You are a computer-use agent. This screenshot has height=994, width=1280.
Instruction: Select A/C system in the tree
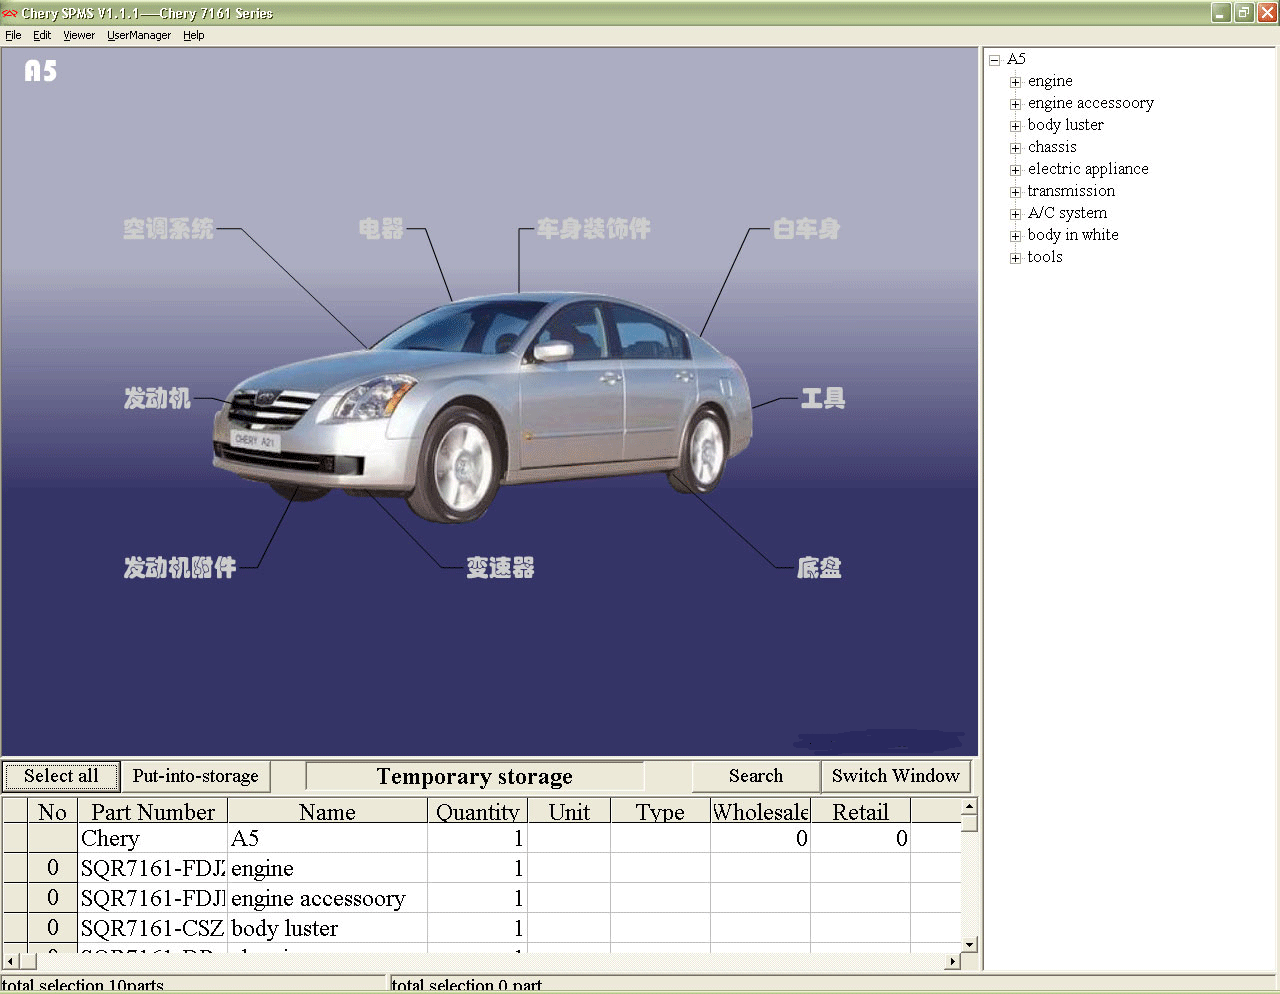[x=1067, y=213]
